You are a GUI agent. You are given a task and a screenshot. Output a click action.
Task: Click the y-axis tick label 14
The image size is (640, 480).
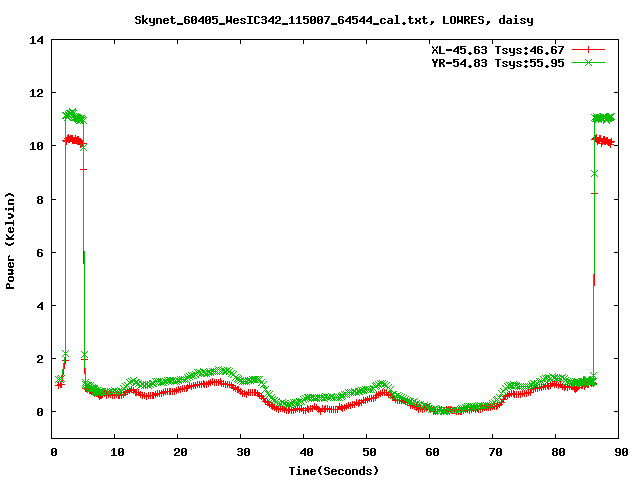[x=36, y=40]
